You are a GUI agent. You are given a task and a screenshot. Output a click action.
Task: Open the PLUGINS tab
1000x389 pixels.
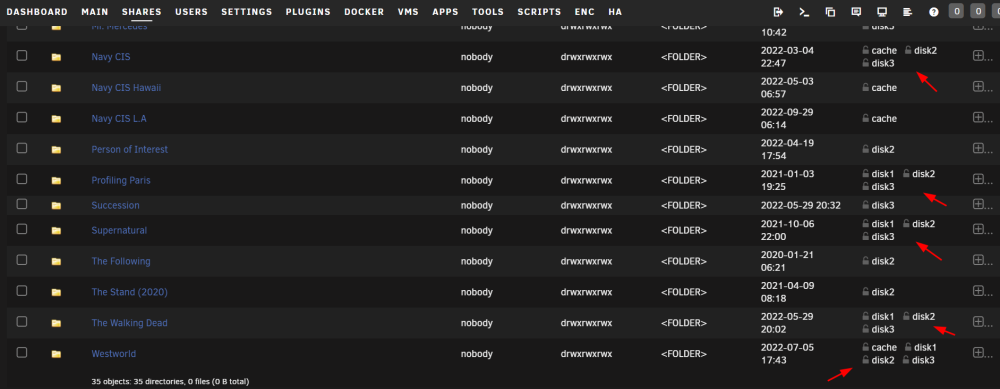(x=308, y=12)
